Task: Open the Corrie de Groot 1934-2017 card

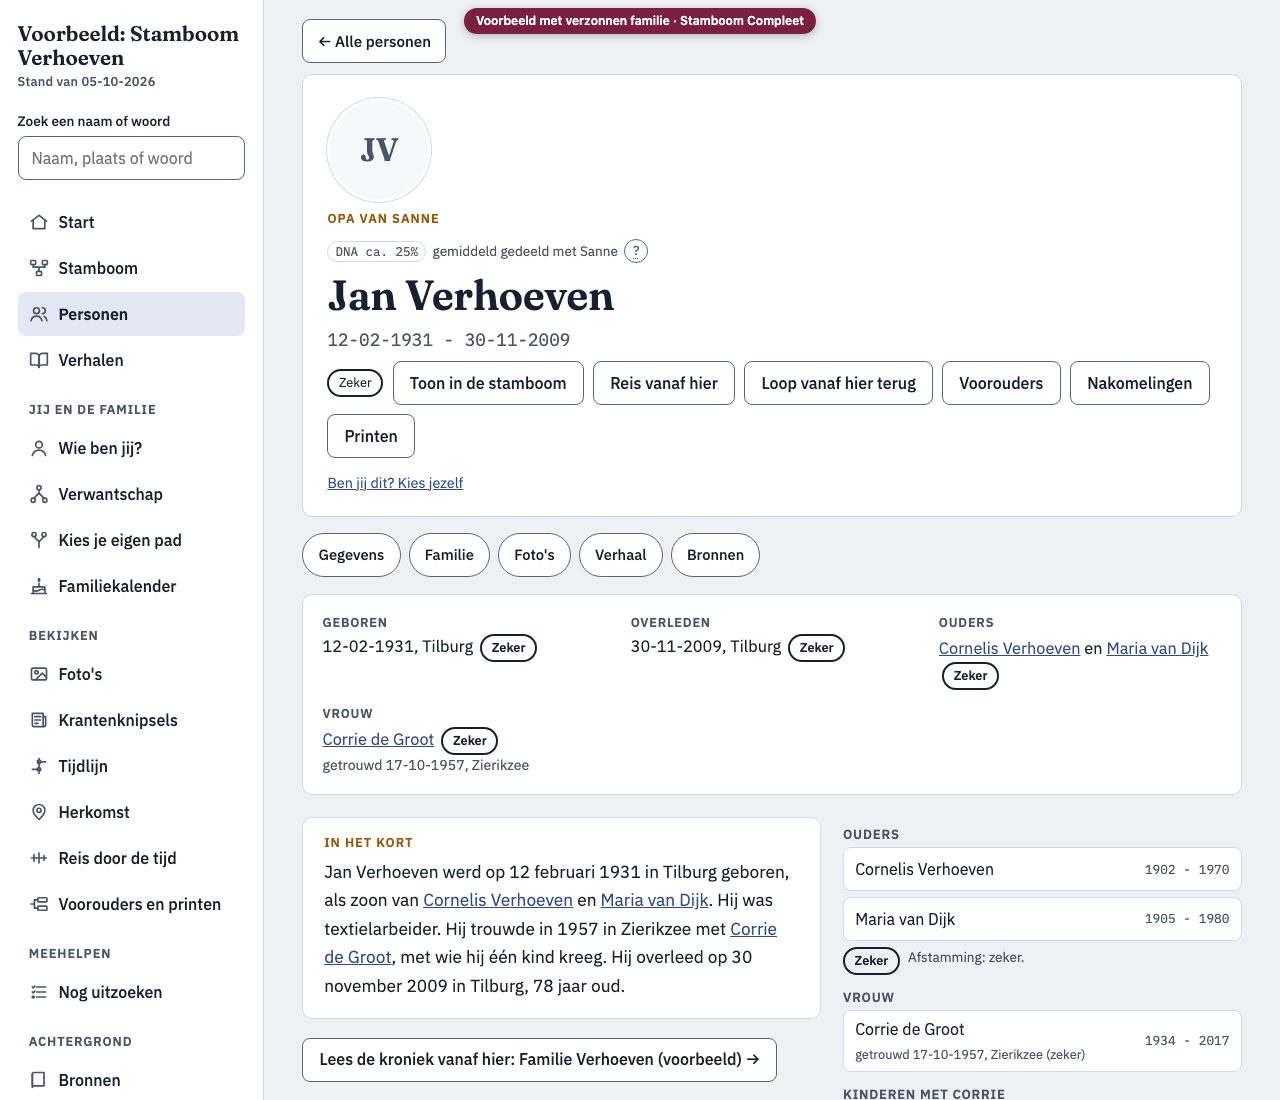Action: (x=1042, y=1041)
